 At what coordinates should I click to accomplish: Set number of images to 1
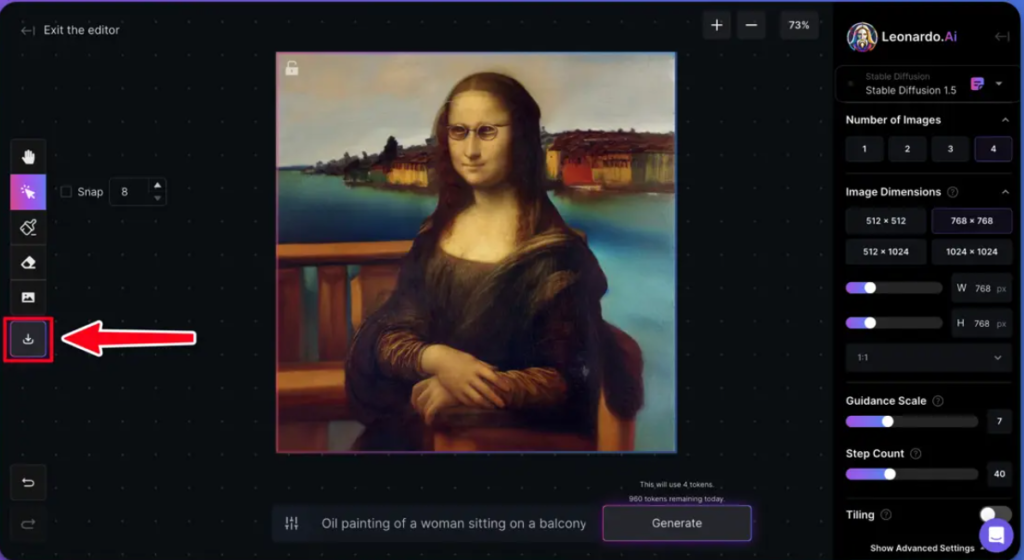864,149
